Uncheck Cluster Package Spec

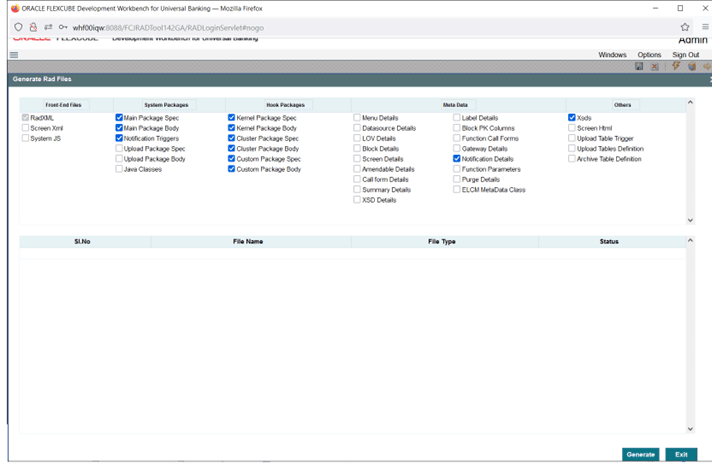[232, 138]
